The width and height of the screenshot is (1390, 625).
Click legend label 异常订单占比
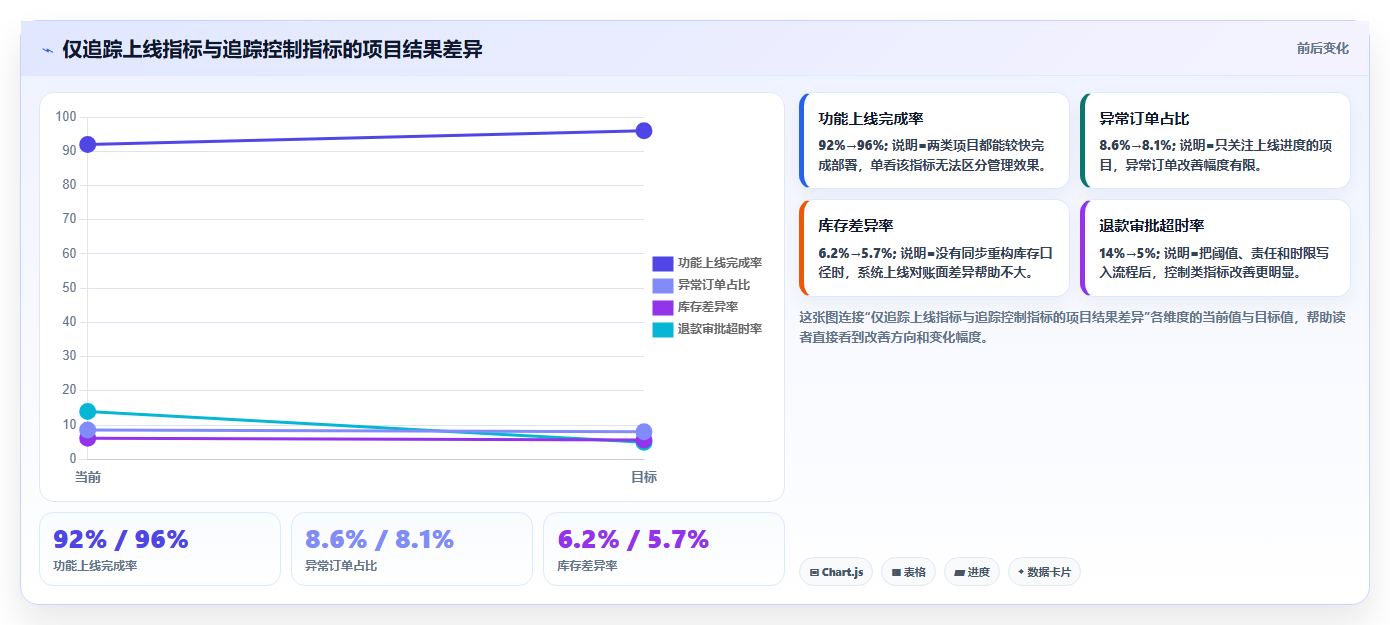coord(714,285)
